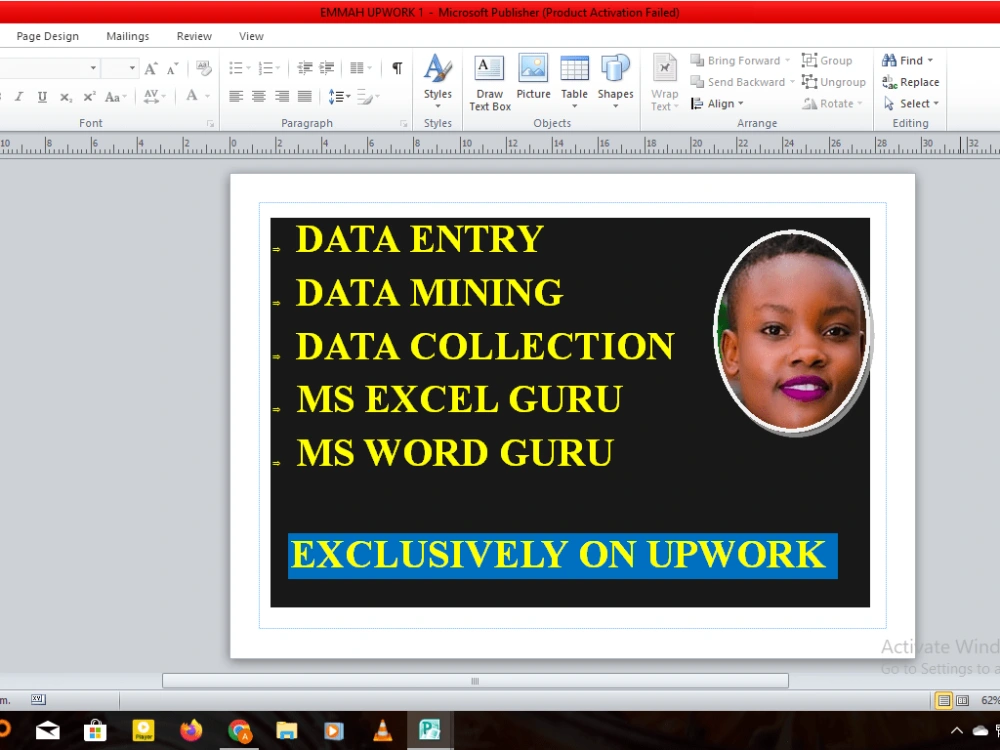Image resolution: width=1000 pixels, height=750 pixels.
Task: Center the paragraph text
Action: click(x=258, y=97)
